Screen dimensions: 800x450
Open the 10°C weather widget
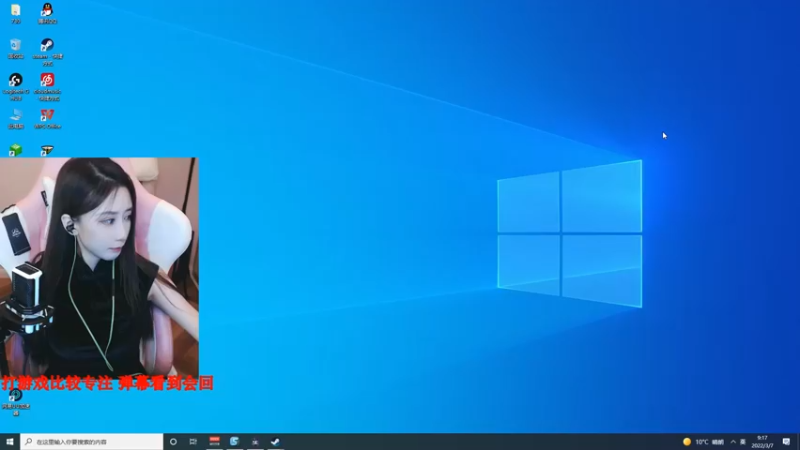(703, 442)
